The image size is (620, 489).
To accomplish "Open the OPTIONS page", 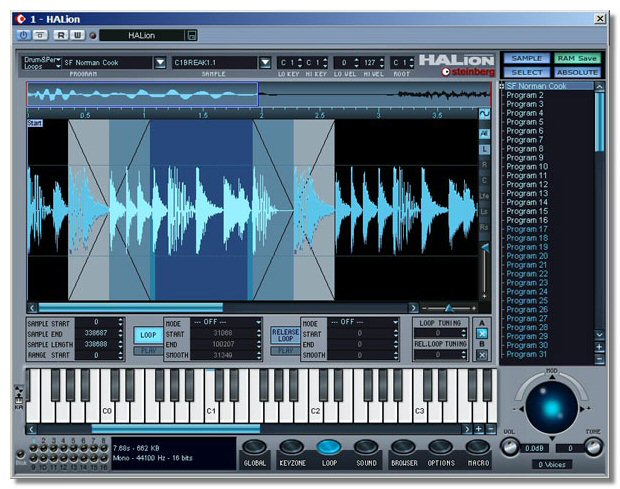I will pos(441,453).
